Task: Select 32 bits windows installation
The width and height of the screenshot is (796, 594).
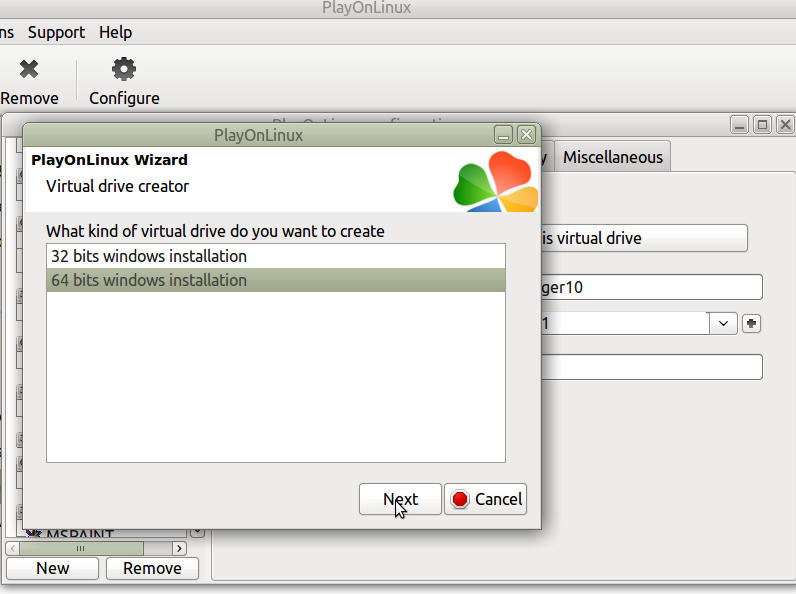Action: (x=276, y=256)
